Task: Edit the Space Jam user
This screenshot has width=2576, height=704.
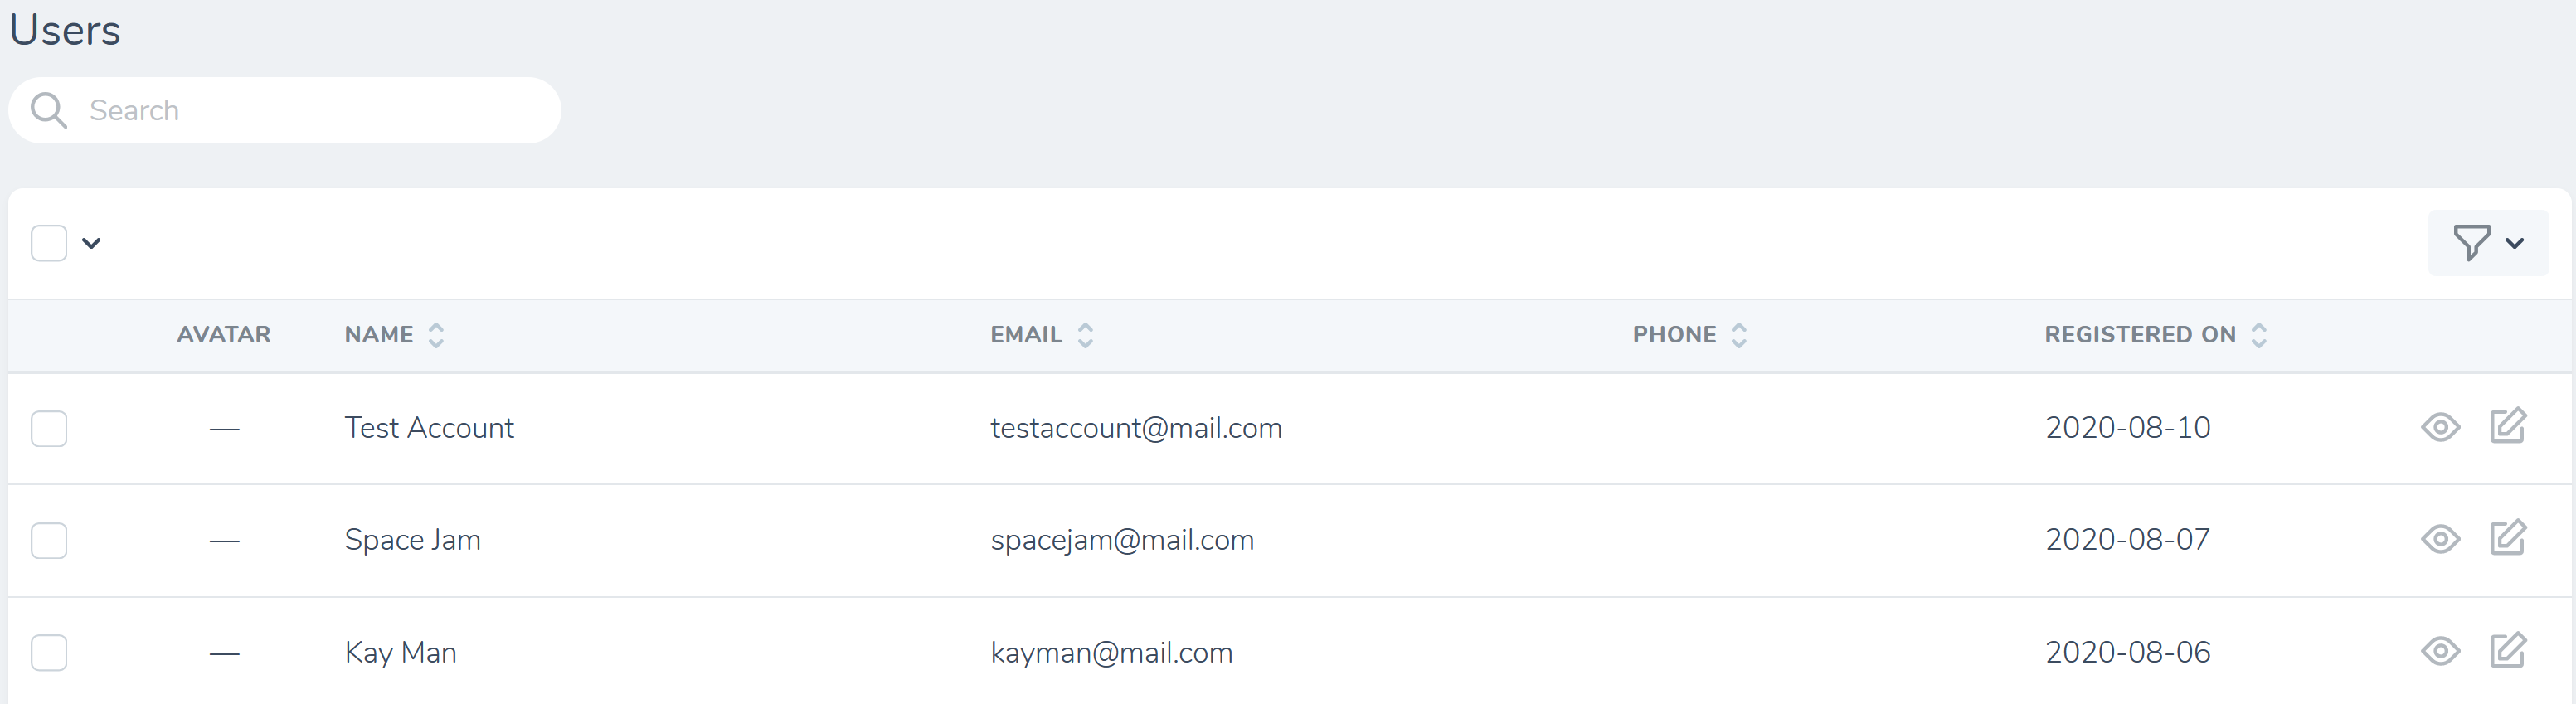Action: [2510, 539]
